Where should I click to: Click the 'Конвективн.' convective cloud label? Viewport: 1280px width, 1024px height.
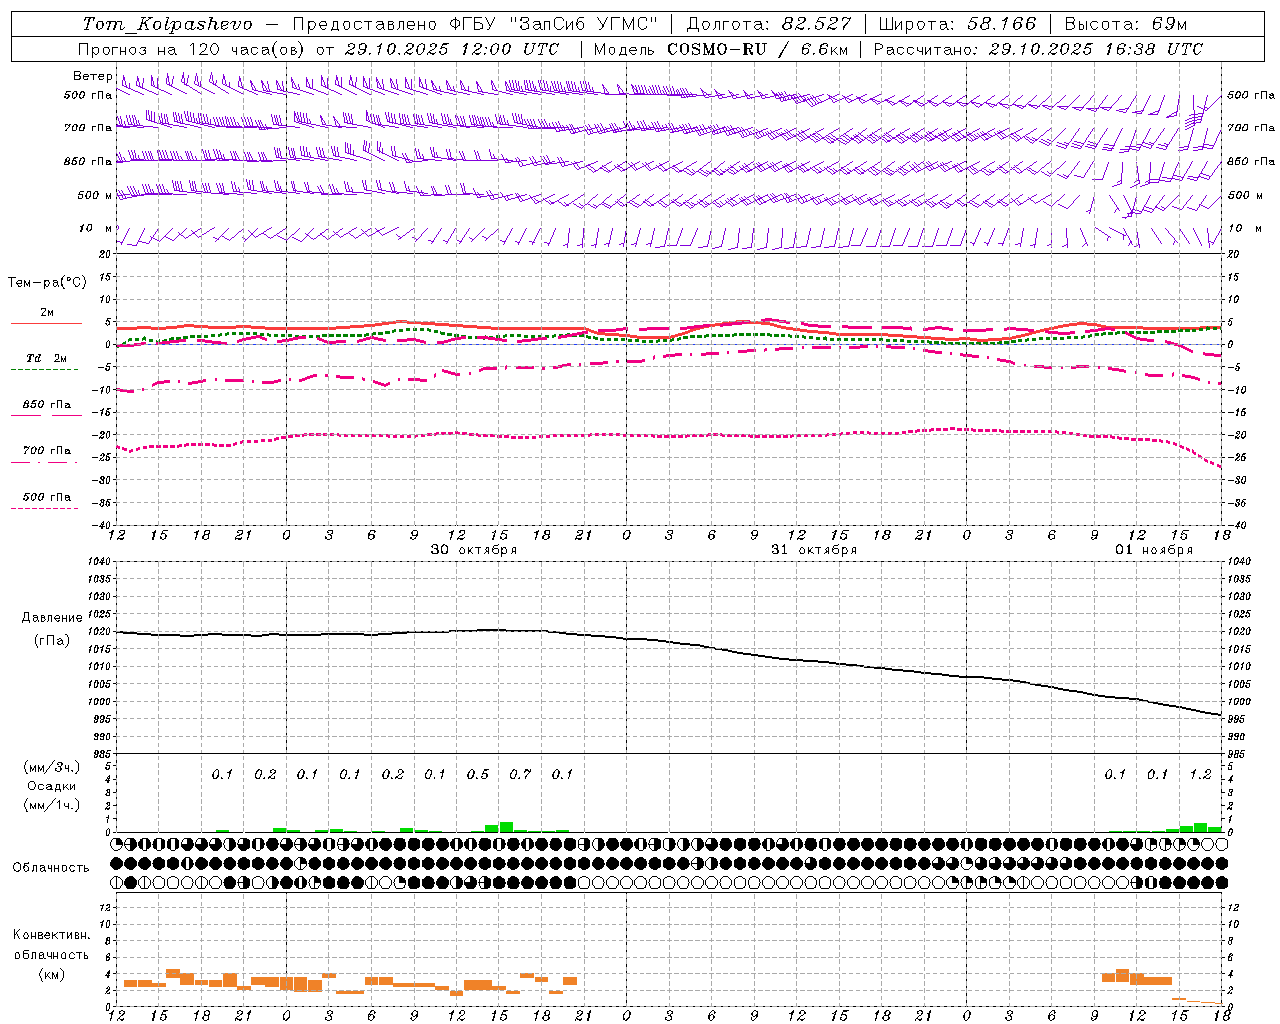coord(52,935)
